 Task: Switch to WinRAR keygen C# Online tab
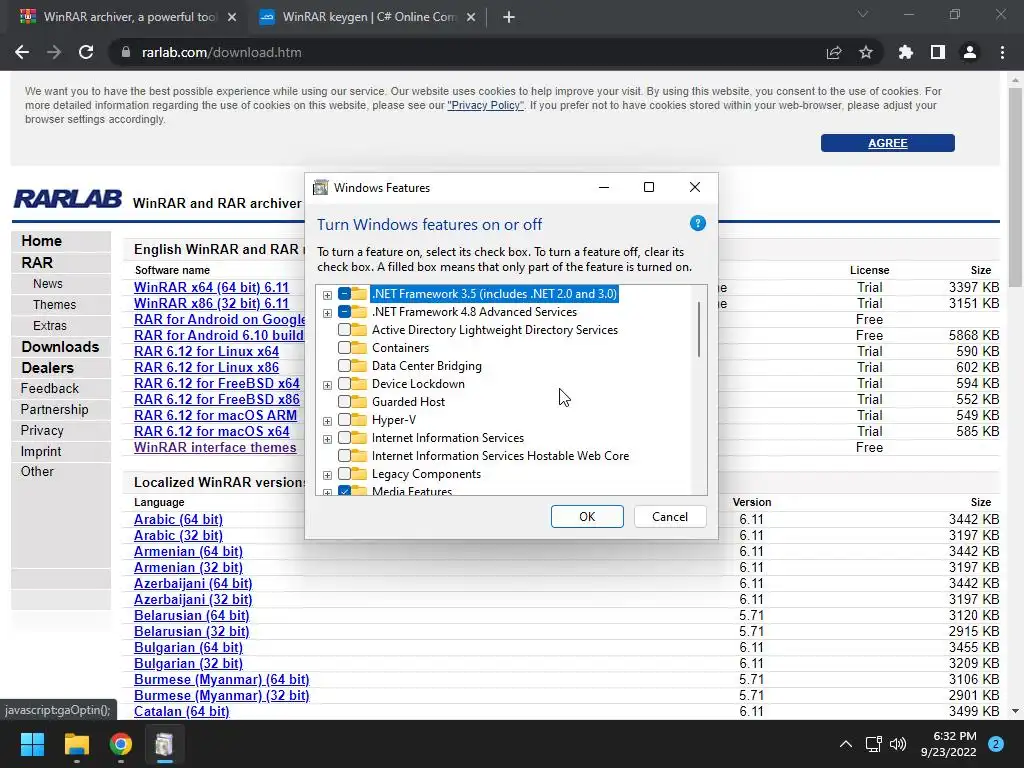click(369, 17)
